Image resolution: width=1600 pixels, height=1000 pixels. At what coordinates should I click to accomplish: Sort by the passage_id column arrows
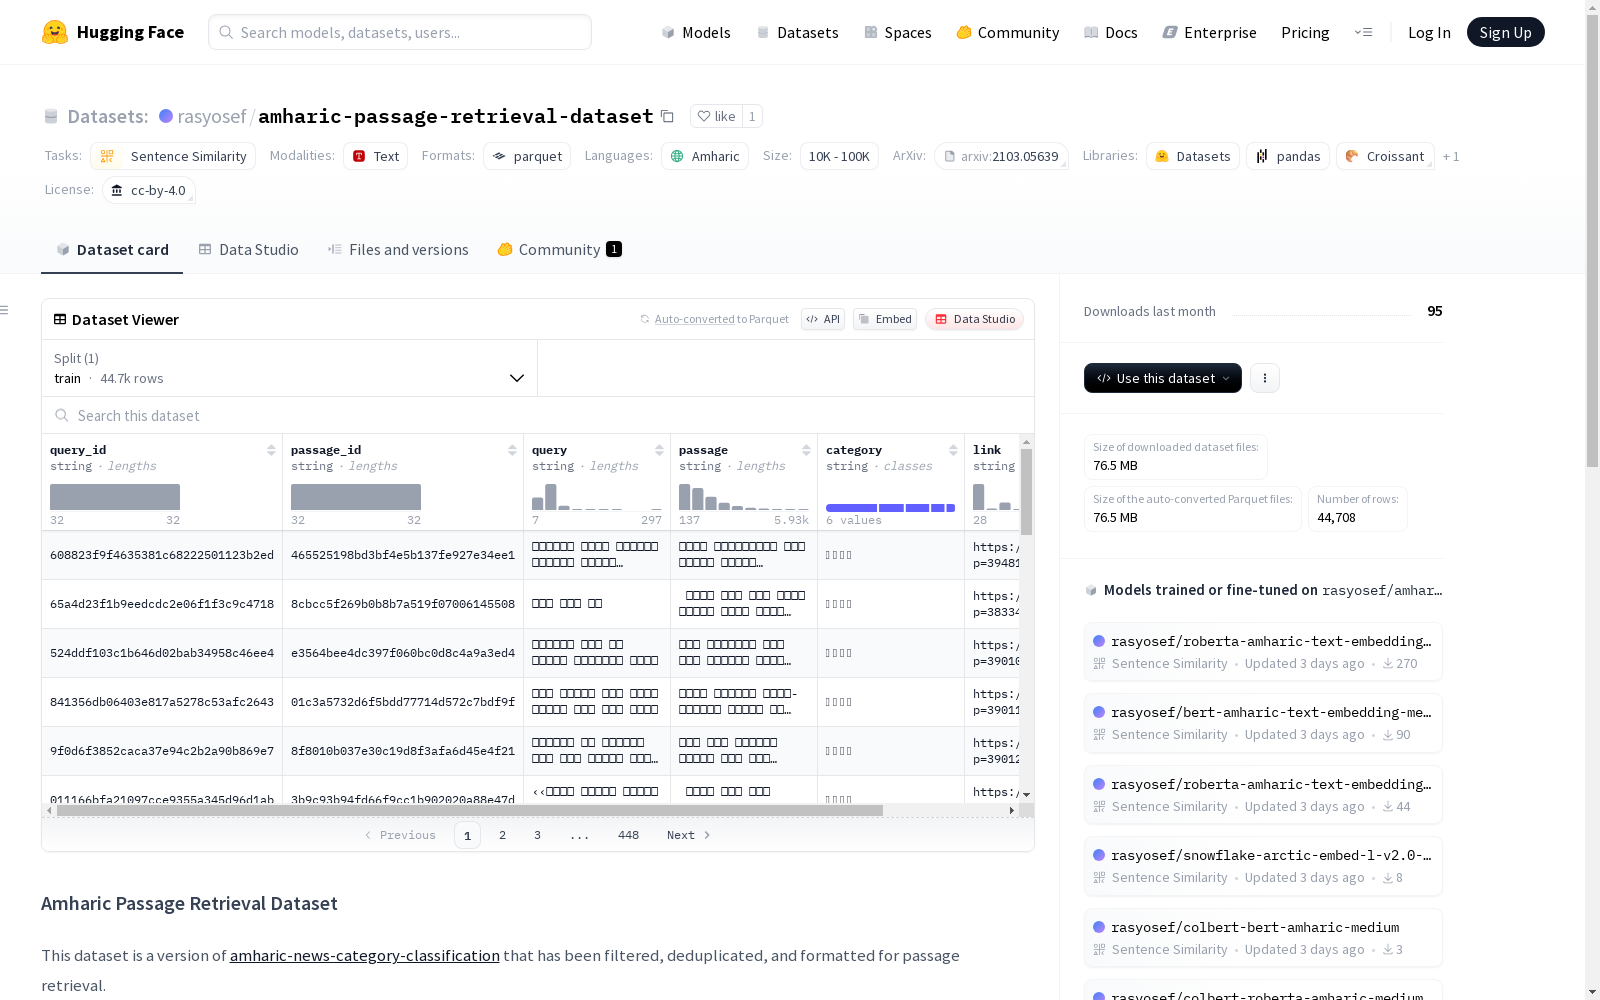(512, 450)
